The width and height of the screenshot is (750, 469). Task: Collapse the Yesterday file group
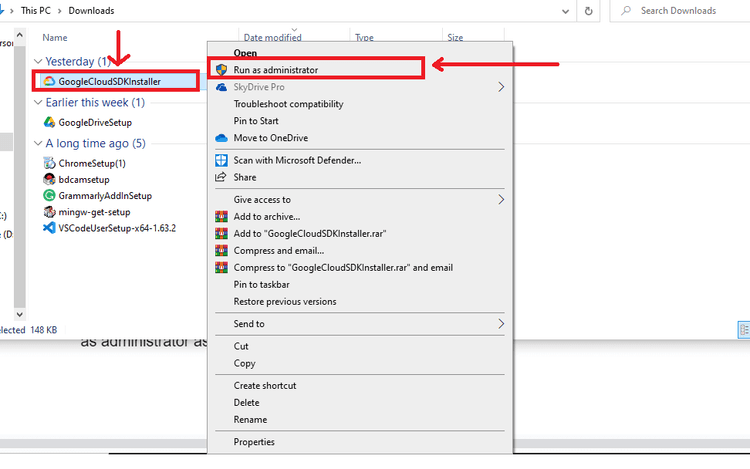(x=38, y=62)
